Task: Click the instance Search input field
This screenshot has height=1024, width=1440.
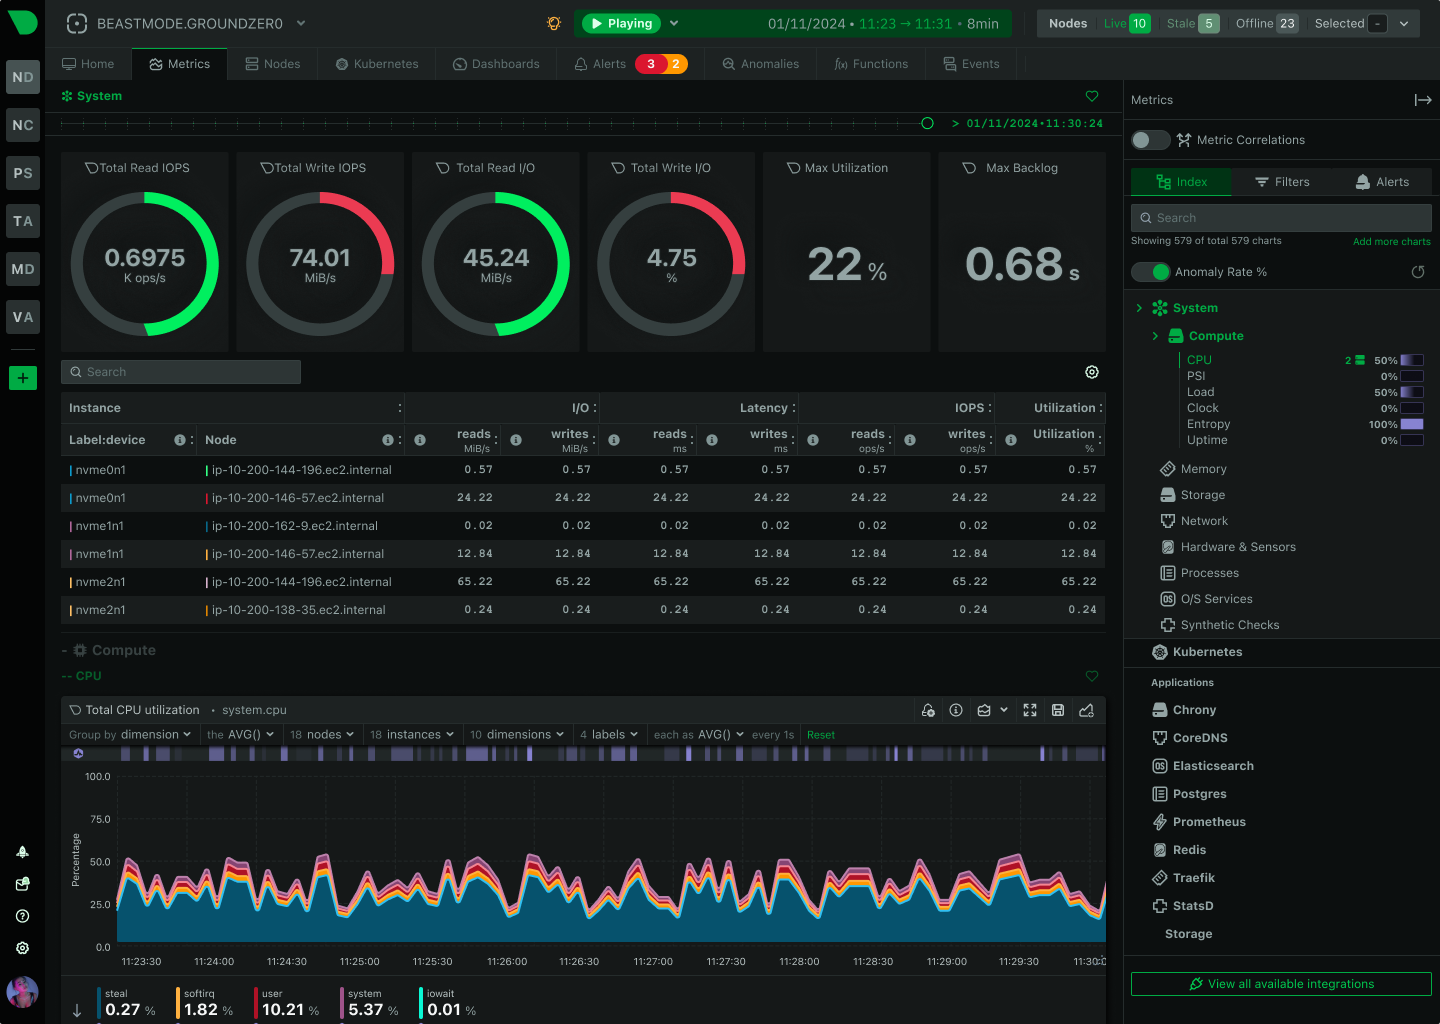Action: click(x=180, y=371)
